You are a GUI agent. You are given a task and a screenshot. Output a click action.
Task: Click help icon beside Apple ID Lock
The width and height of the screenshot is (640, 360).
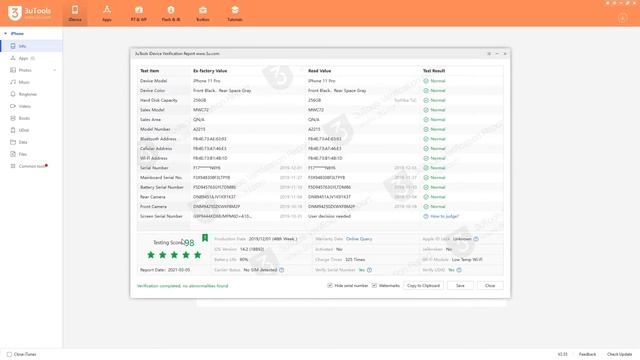(x=476, y=239)
